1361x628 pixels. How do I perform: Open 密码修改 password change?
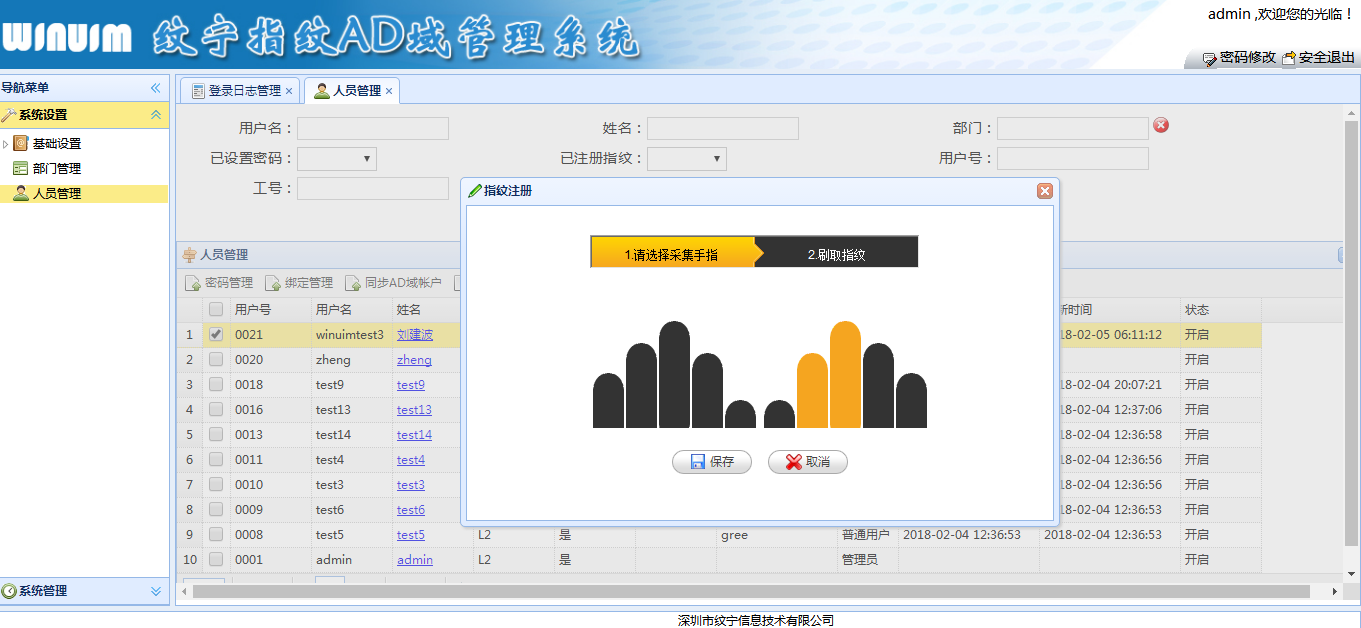point(1239,58)
